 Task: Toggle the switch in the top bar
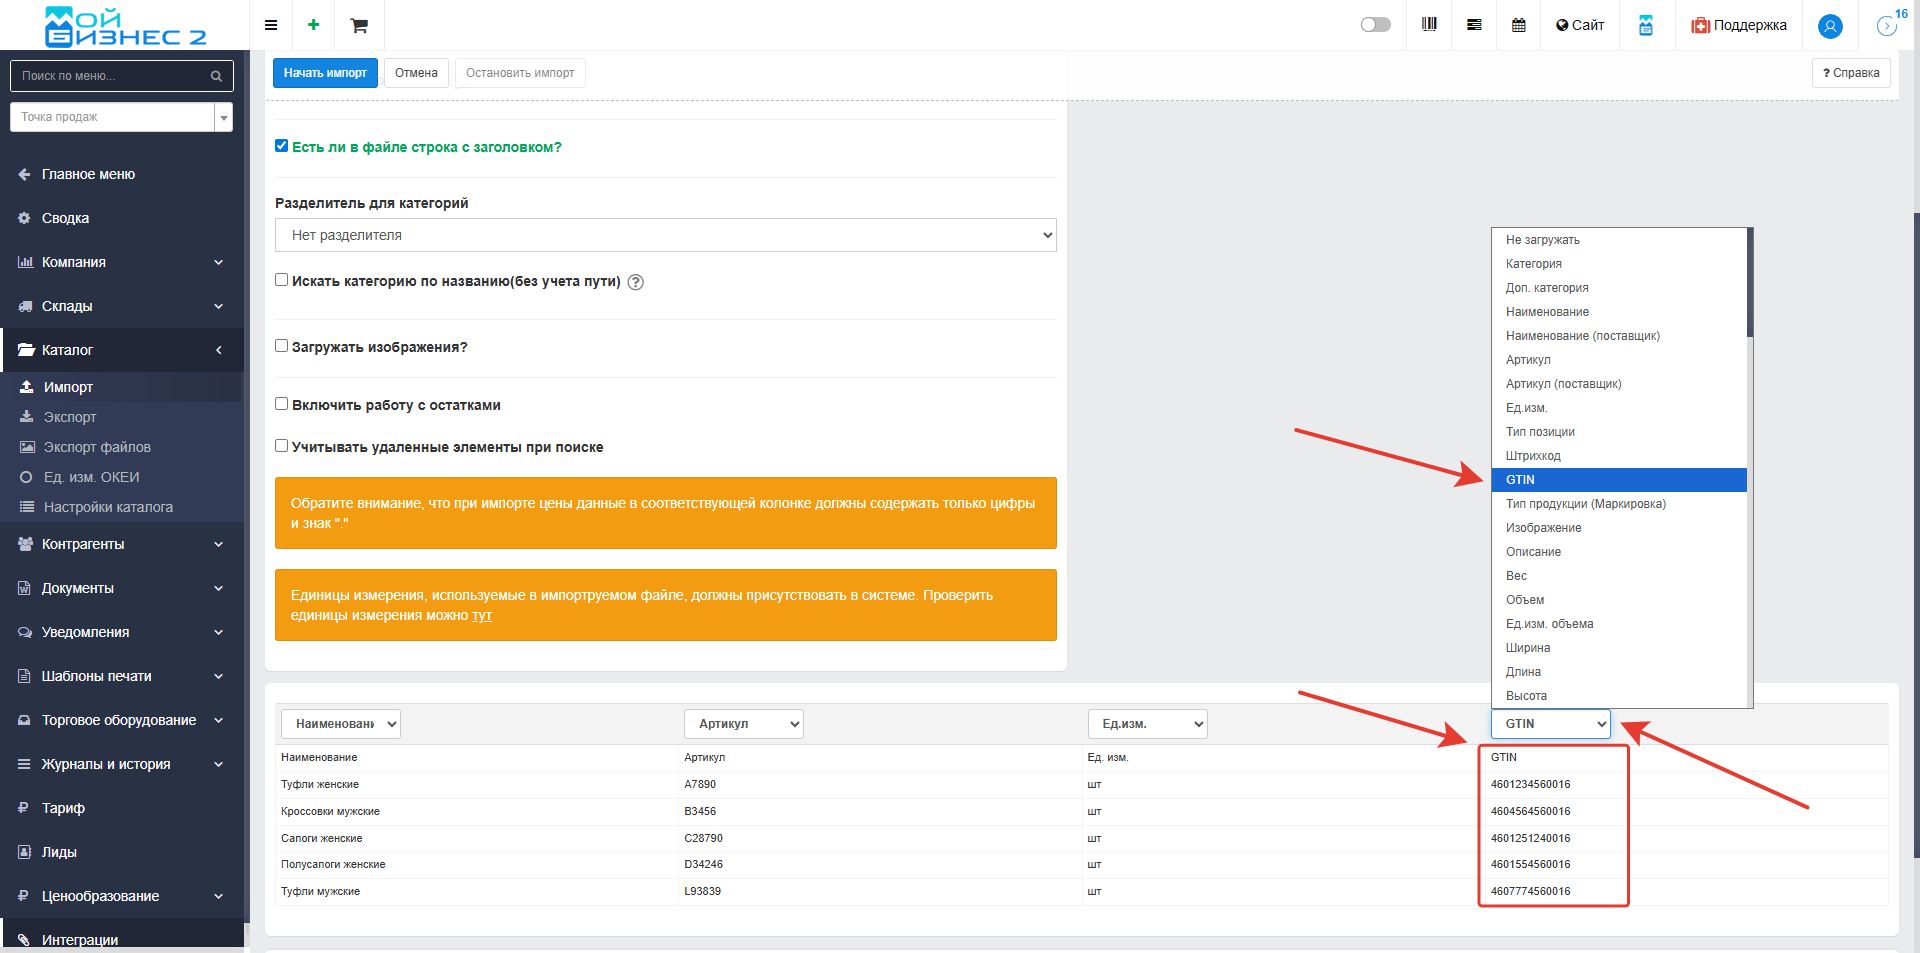point(1375,25)
